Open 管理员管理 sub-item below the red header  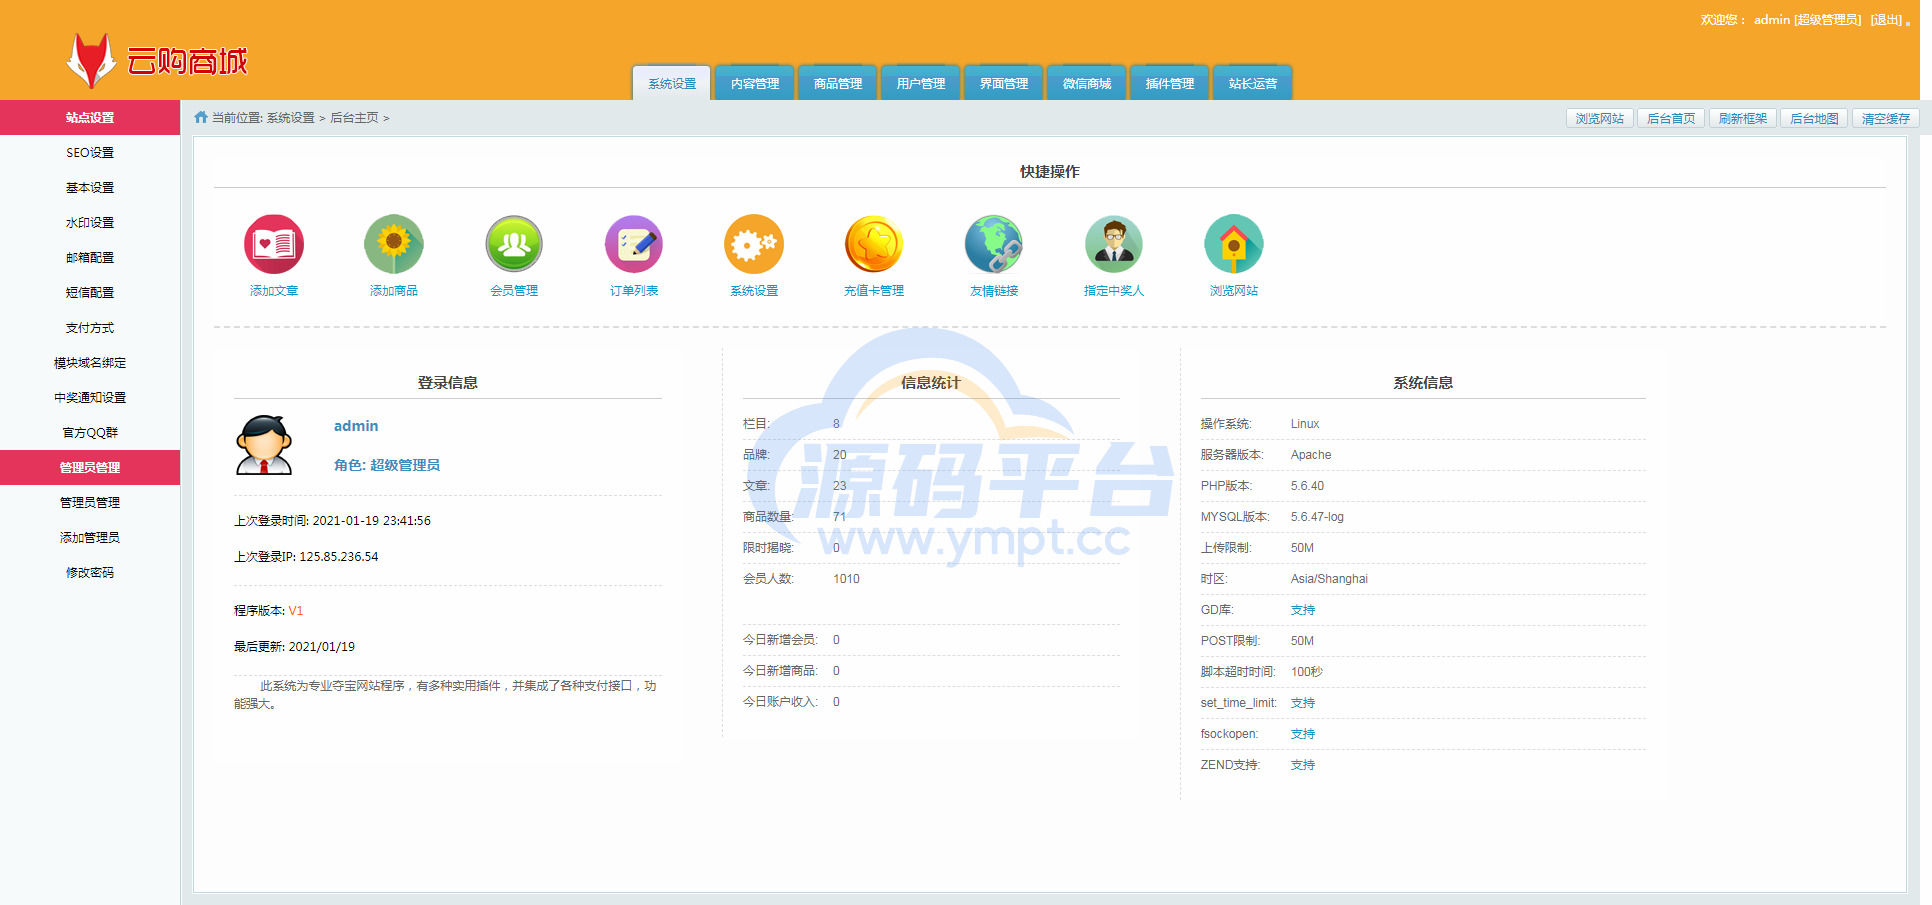click(90, 502)
